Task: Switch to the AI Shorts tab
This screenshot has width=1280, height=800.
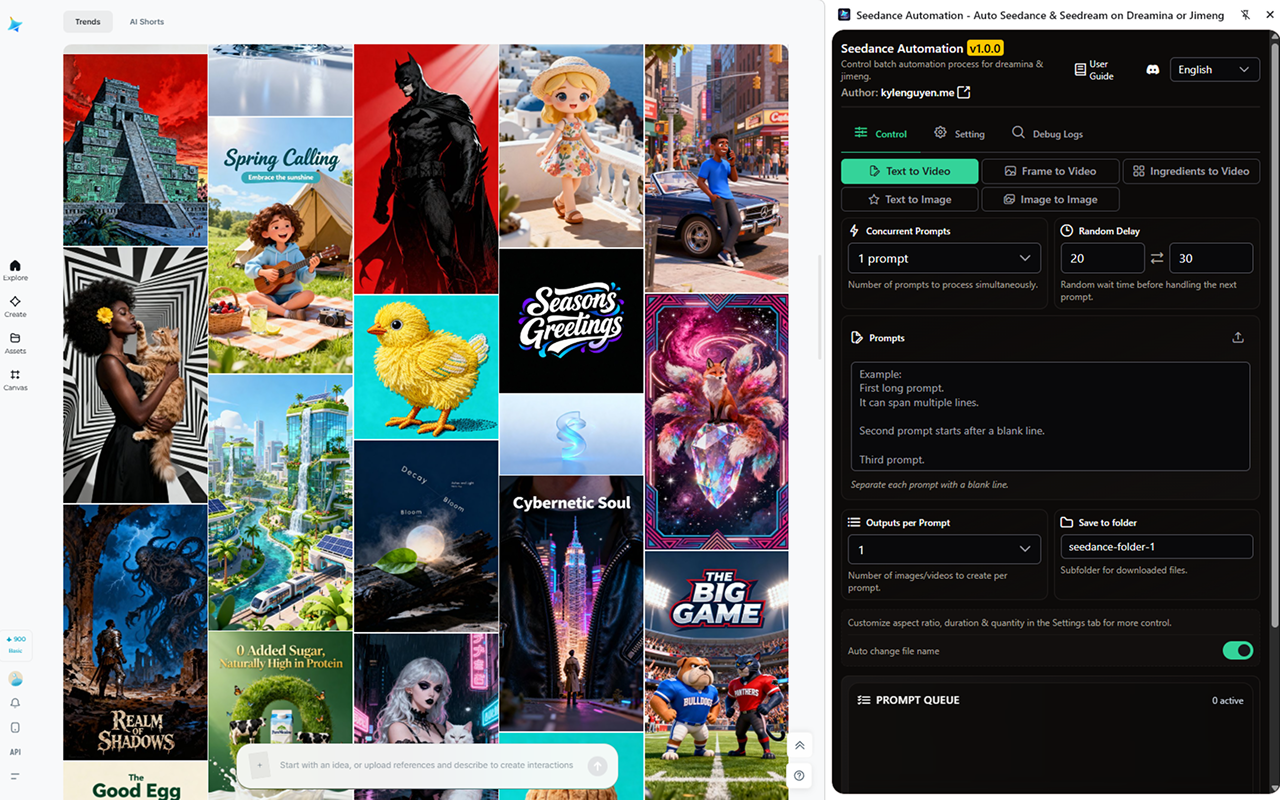Action: [x=147, y=21]
